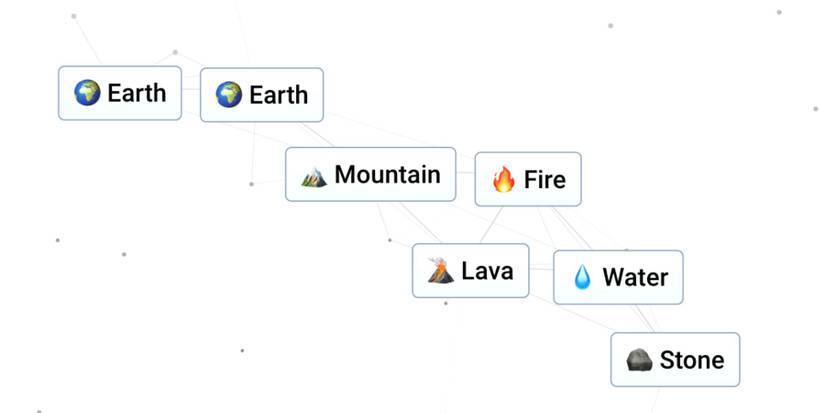This screenshot has width=825, height=413.
Task: Choose the second Earth element's text label
Action: [x=279, y=95]
